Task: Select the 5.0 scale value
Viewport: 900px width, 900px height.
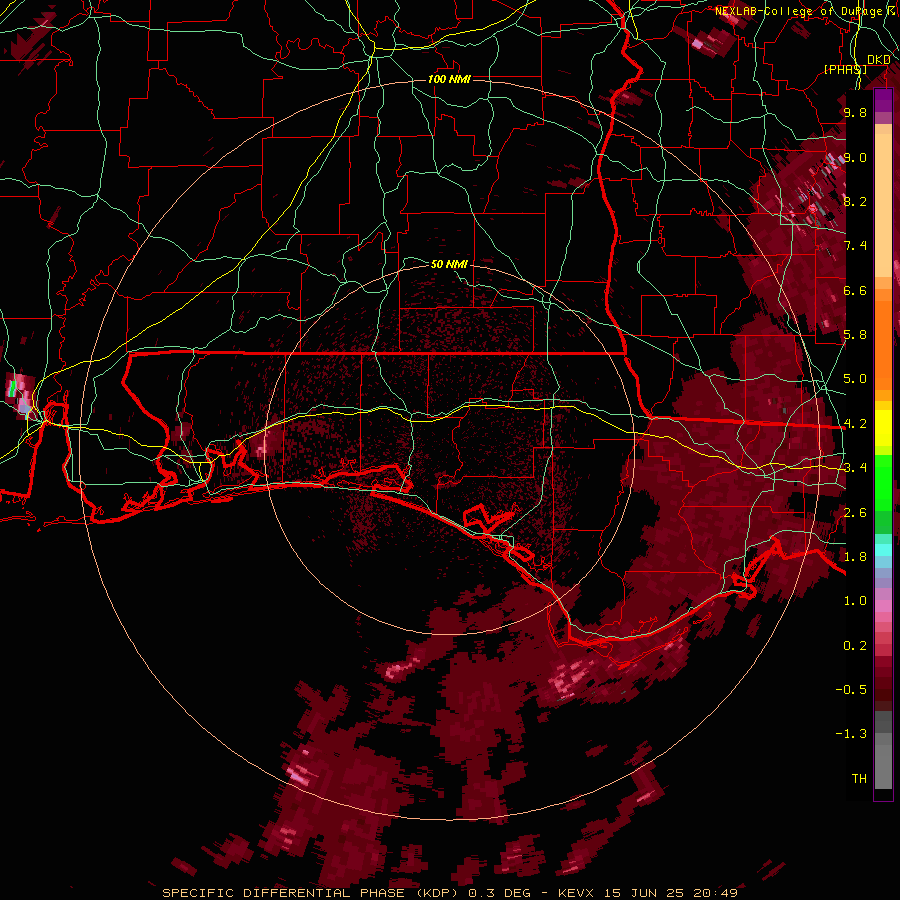Action: click(x=855, y=379)
